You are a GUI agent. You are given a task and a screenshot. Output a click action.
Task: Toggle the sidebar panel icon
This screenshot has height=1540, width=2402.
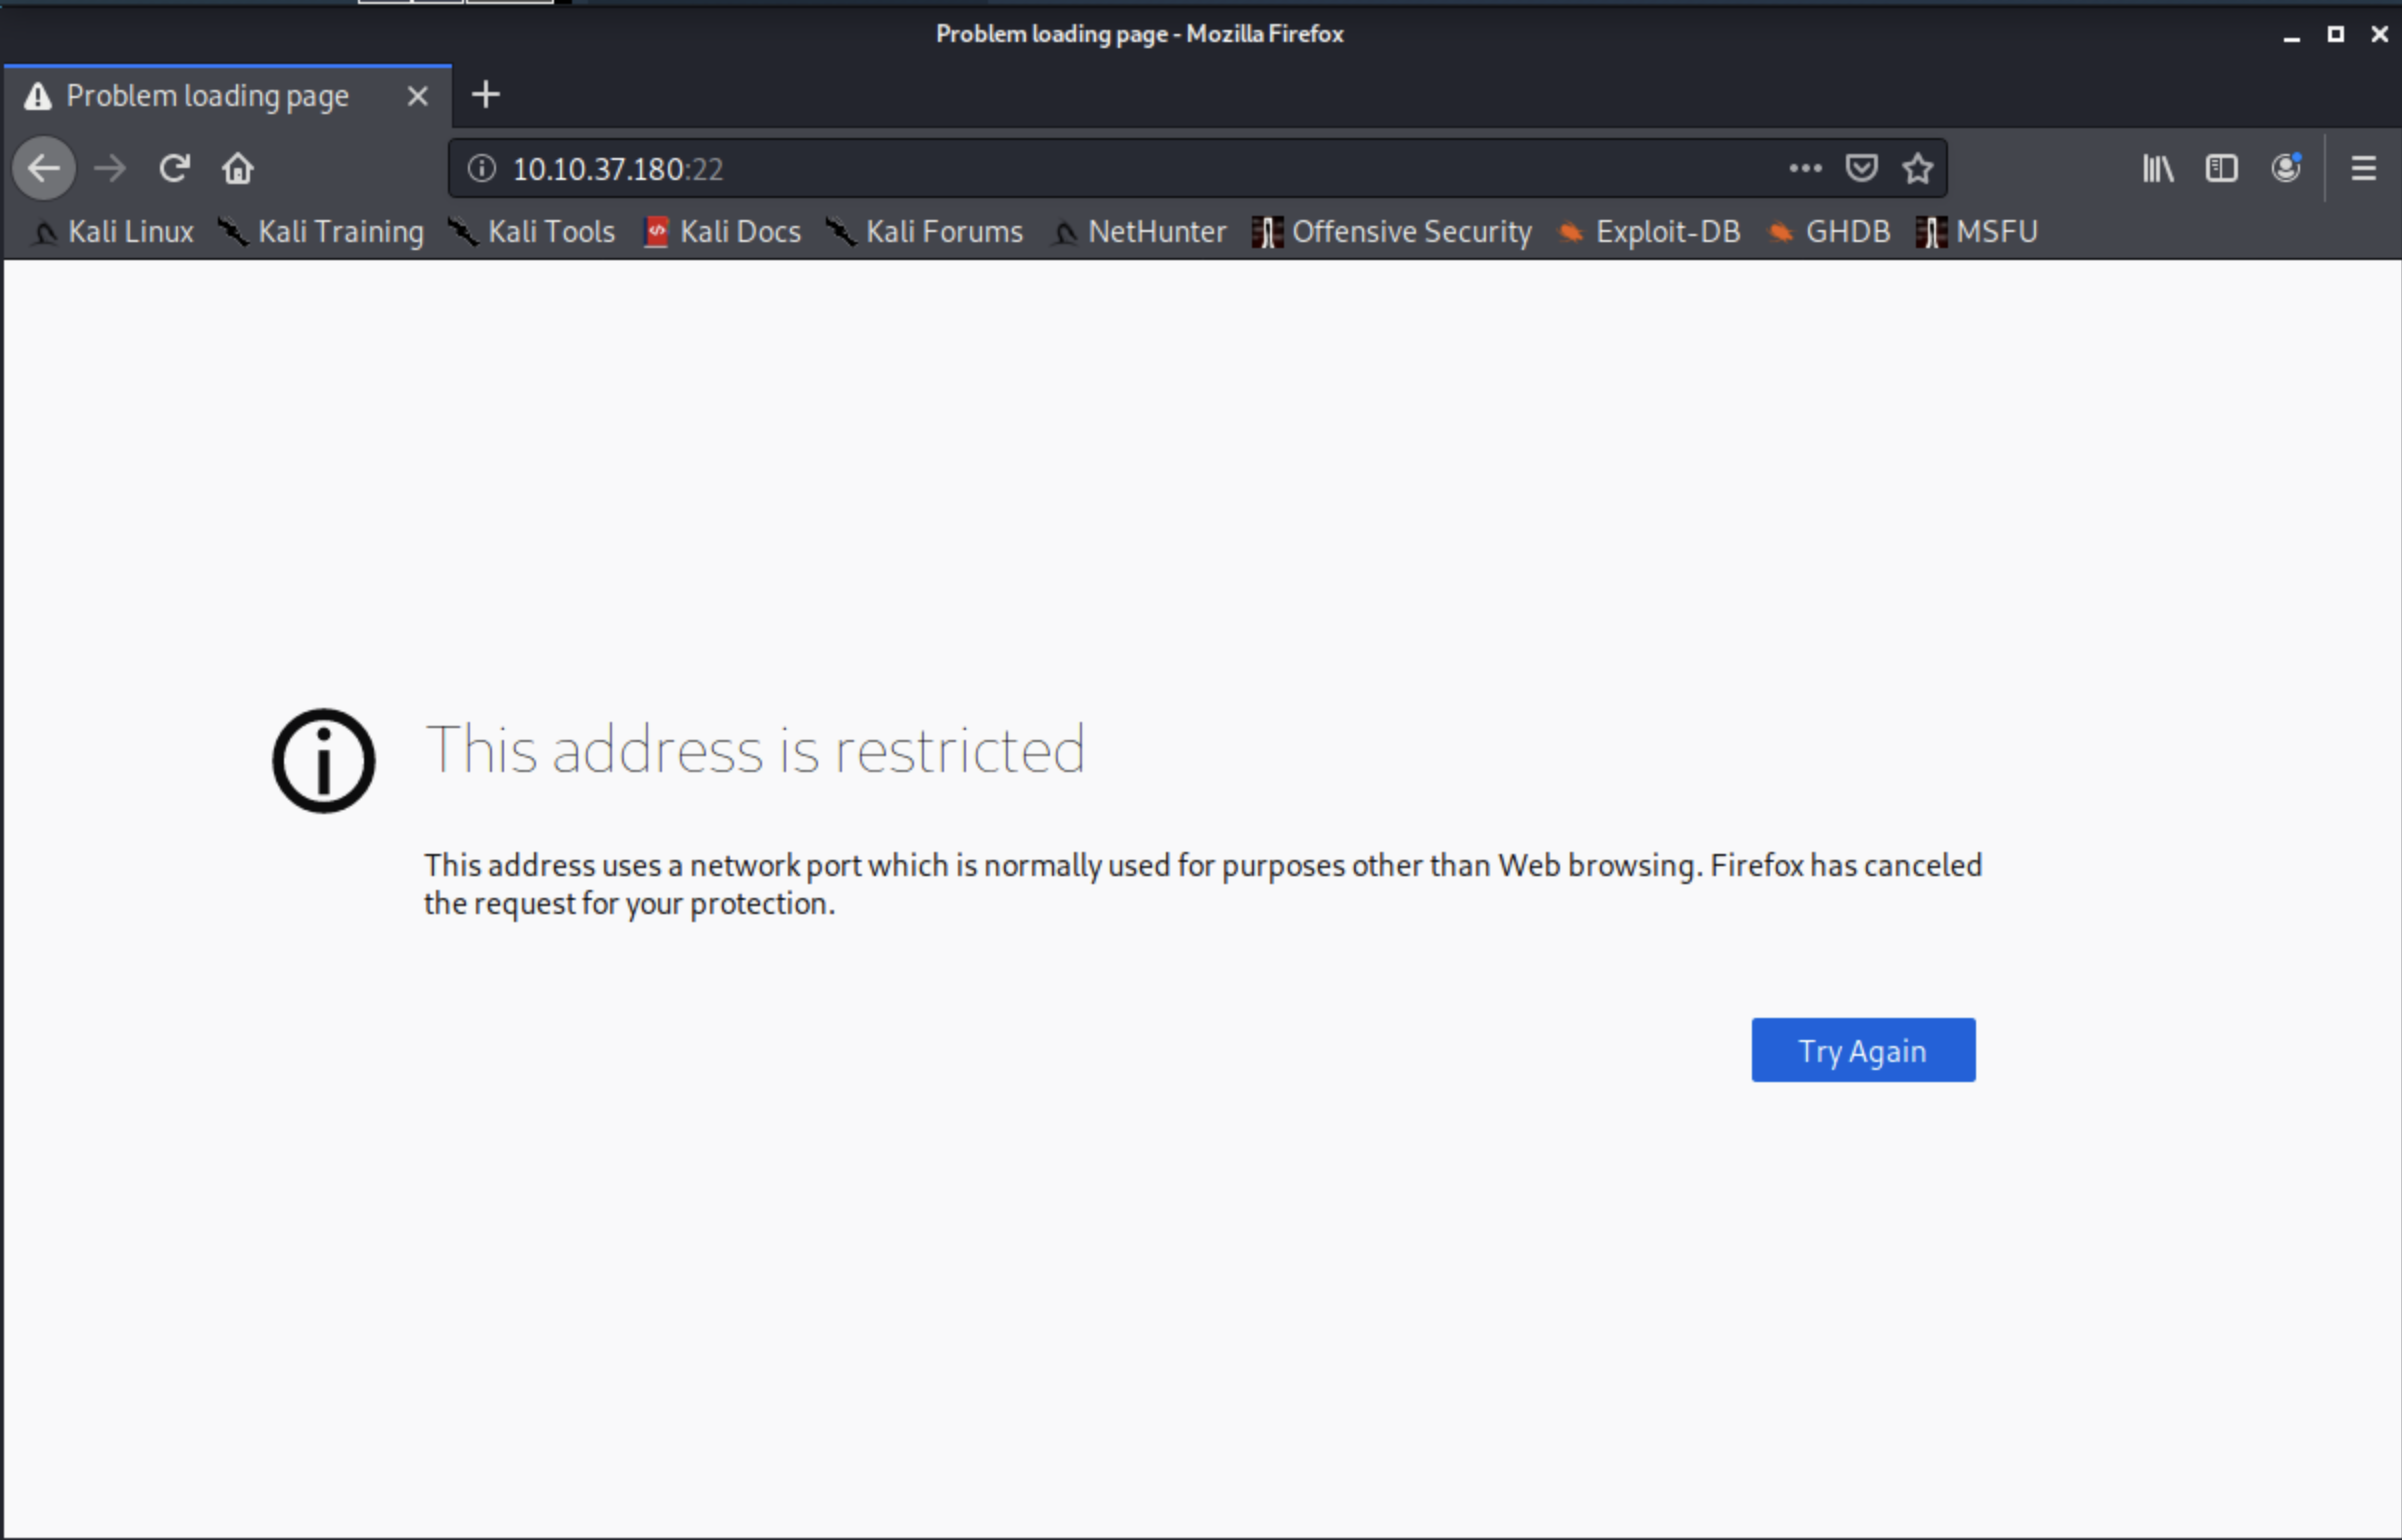click(2221, 168)
